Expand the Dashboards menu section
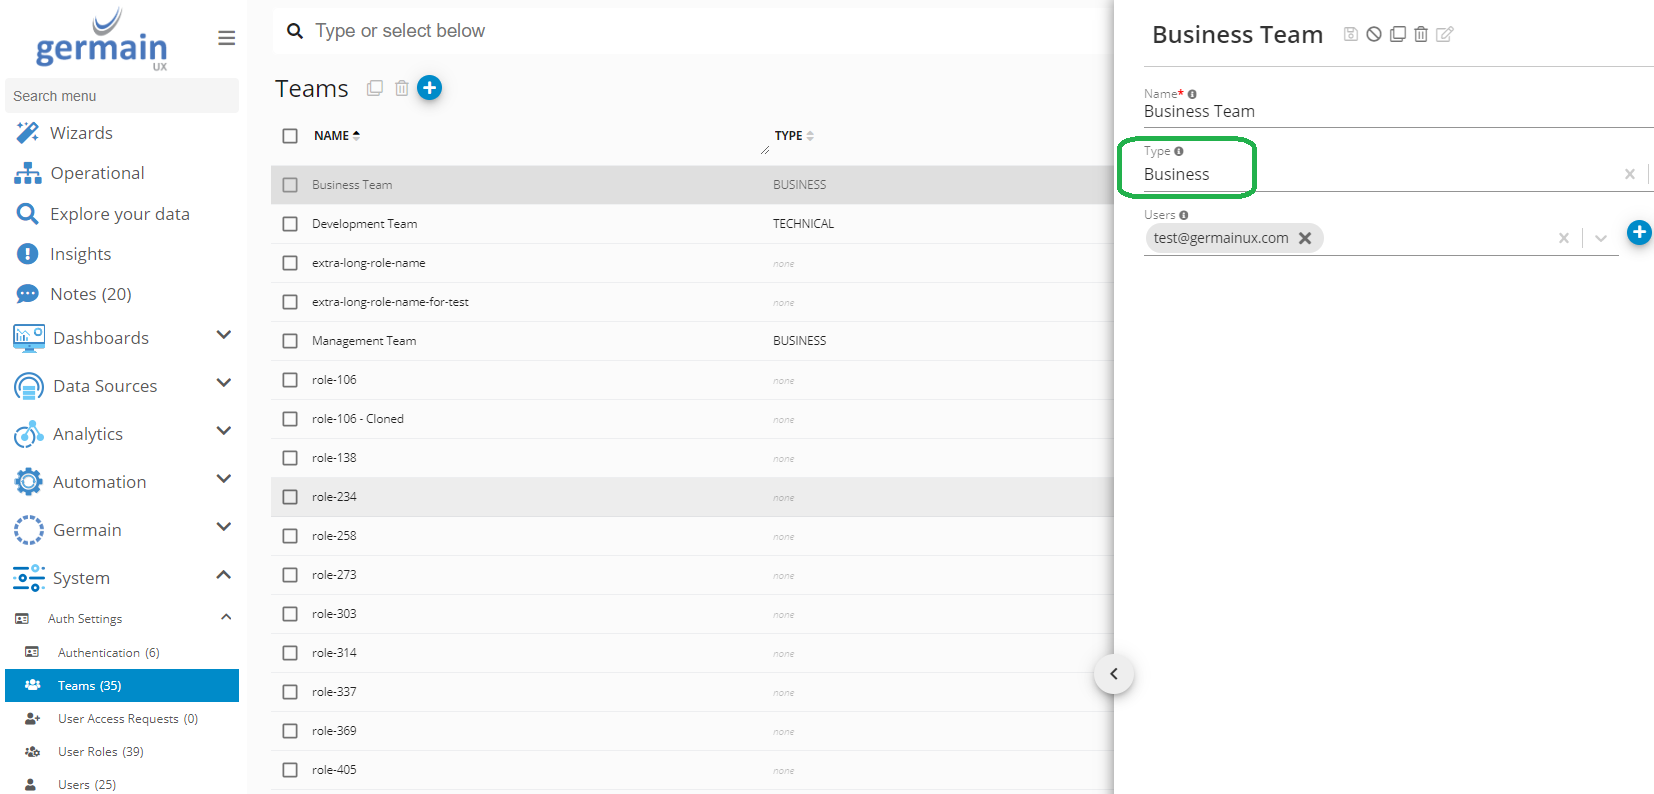The image size is (1654, 794). [x=224, y=336]
